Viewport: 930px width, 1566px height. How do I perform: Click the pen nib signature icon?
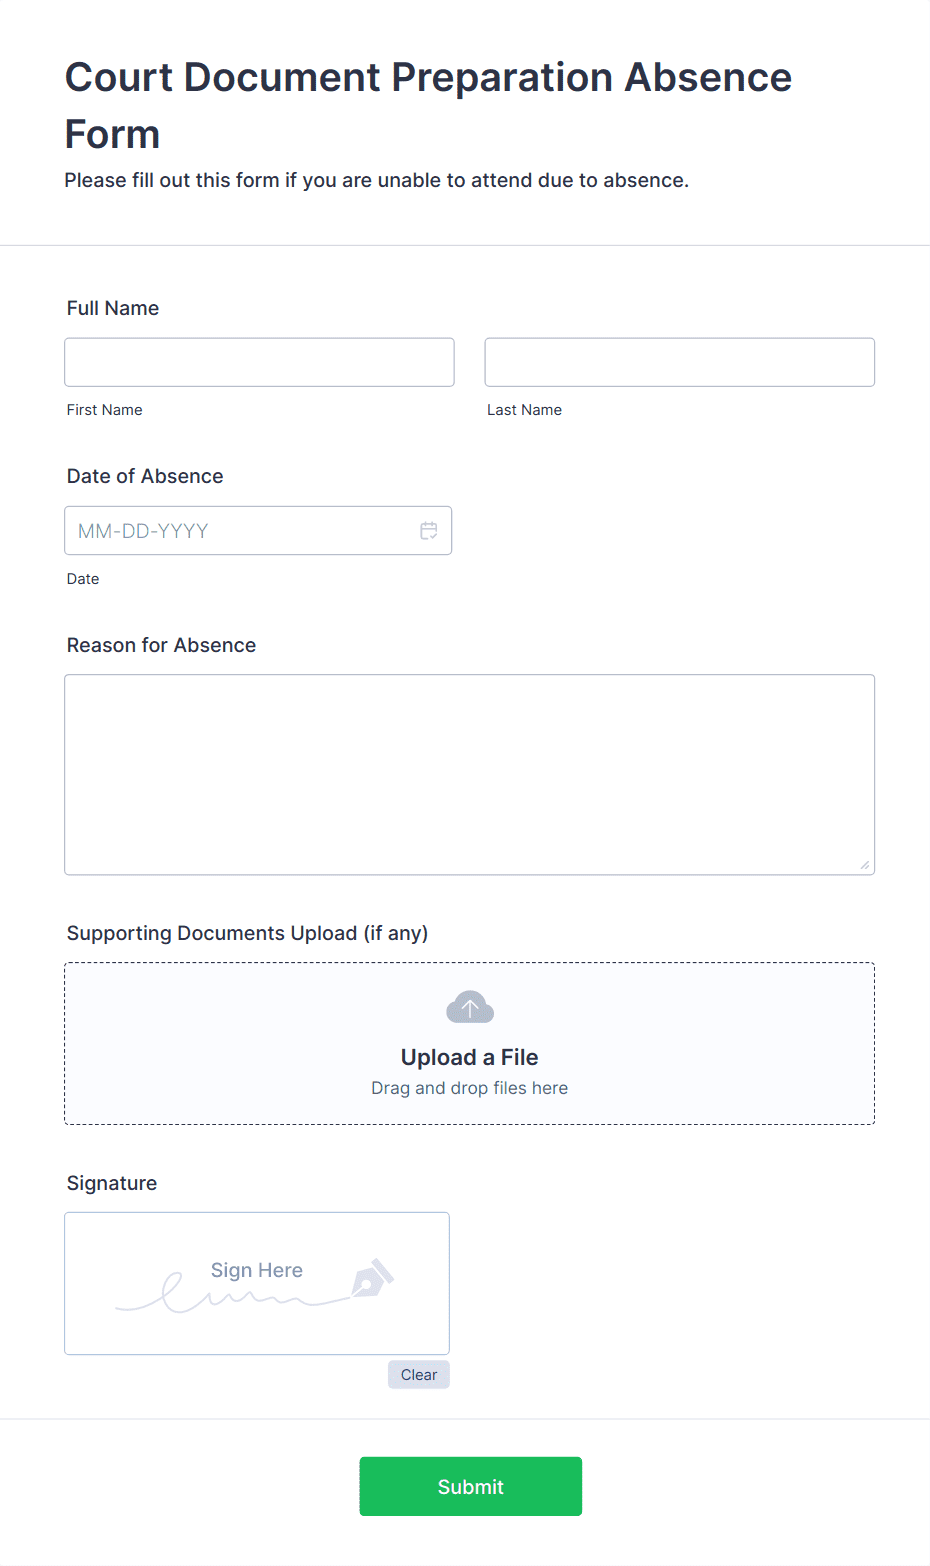[x=373, y=1278]
